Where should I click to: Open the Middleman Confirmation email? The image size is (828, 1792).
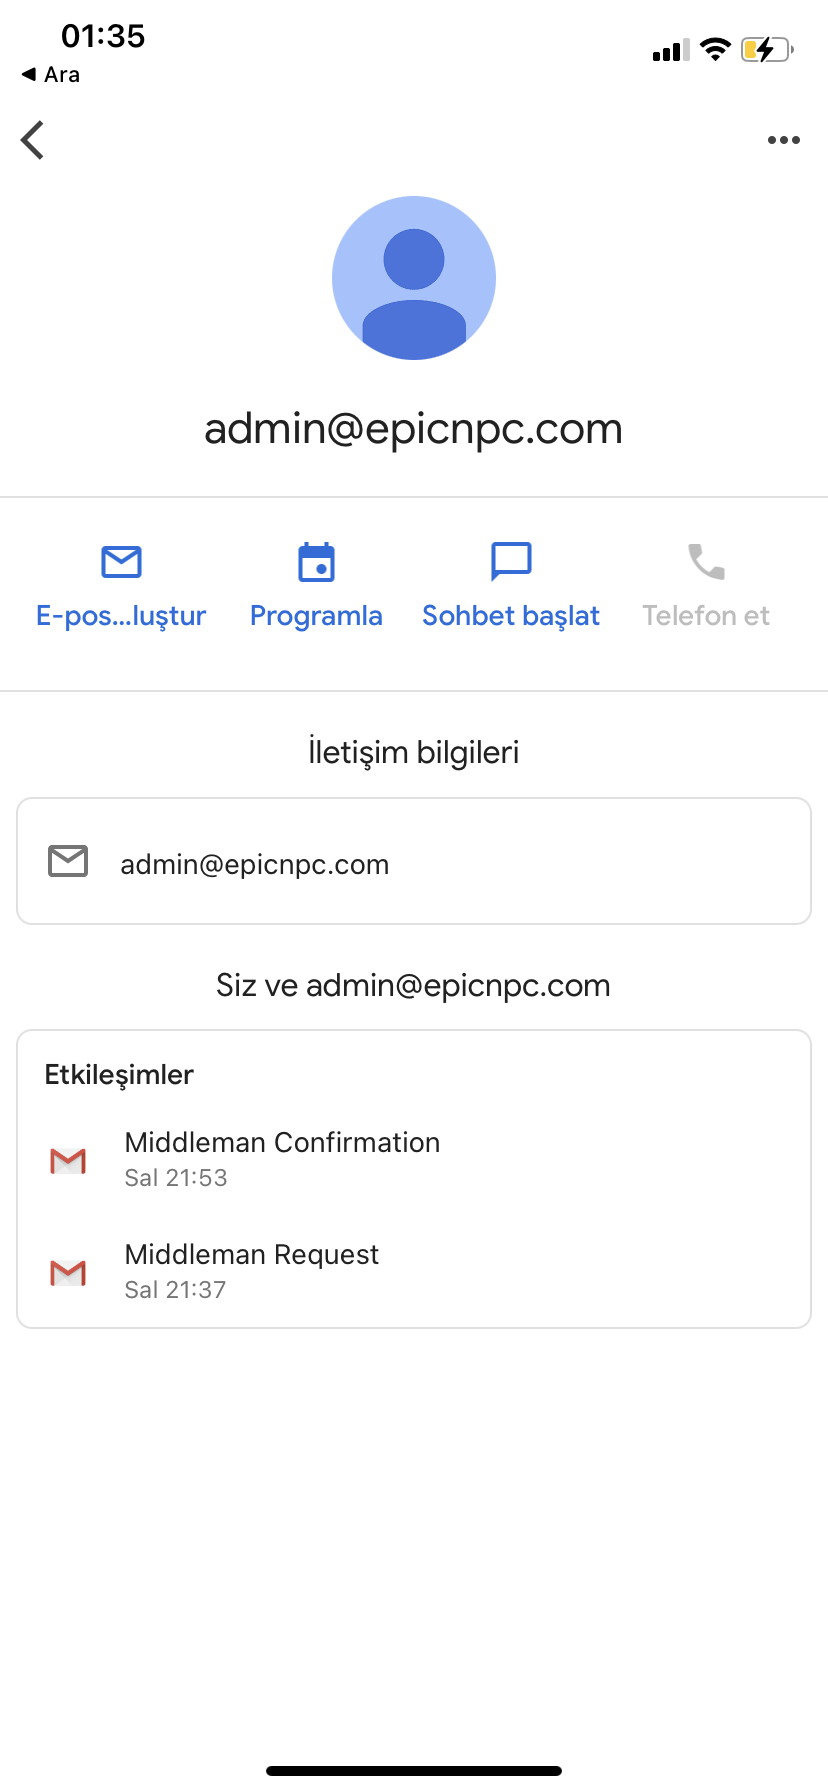click(x=414, y=1159)
